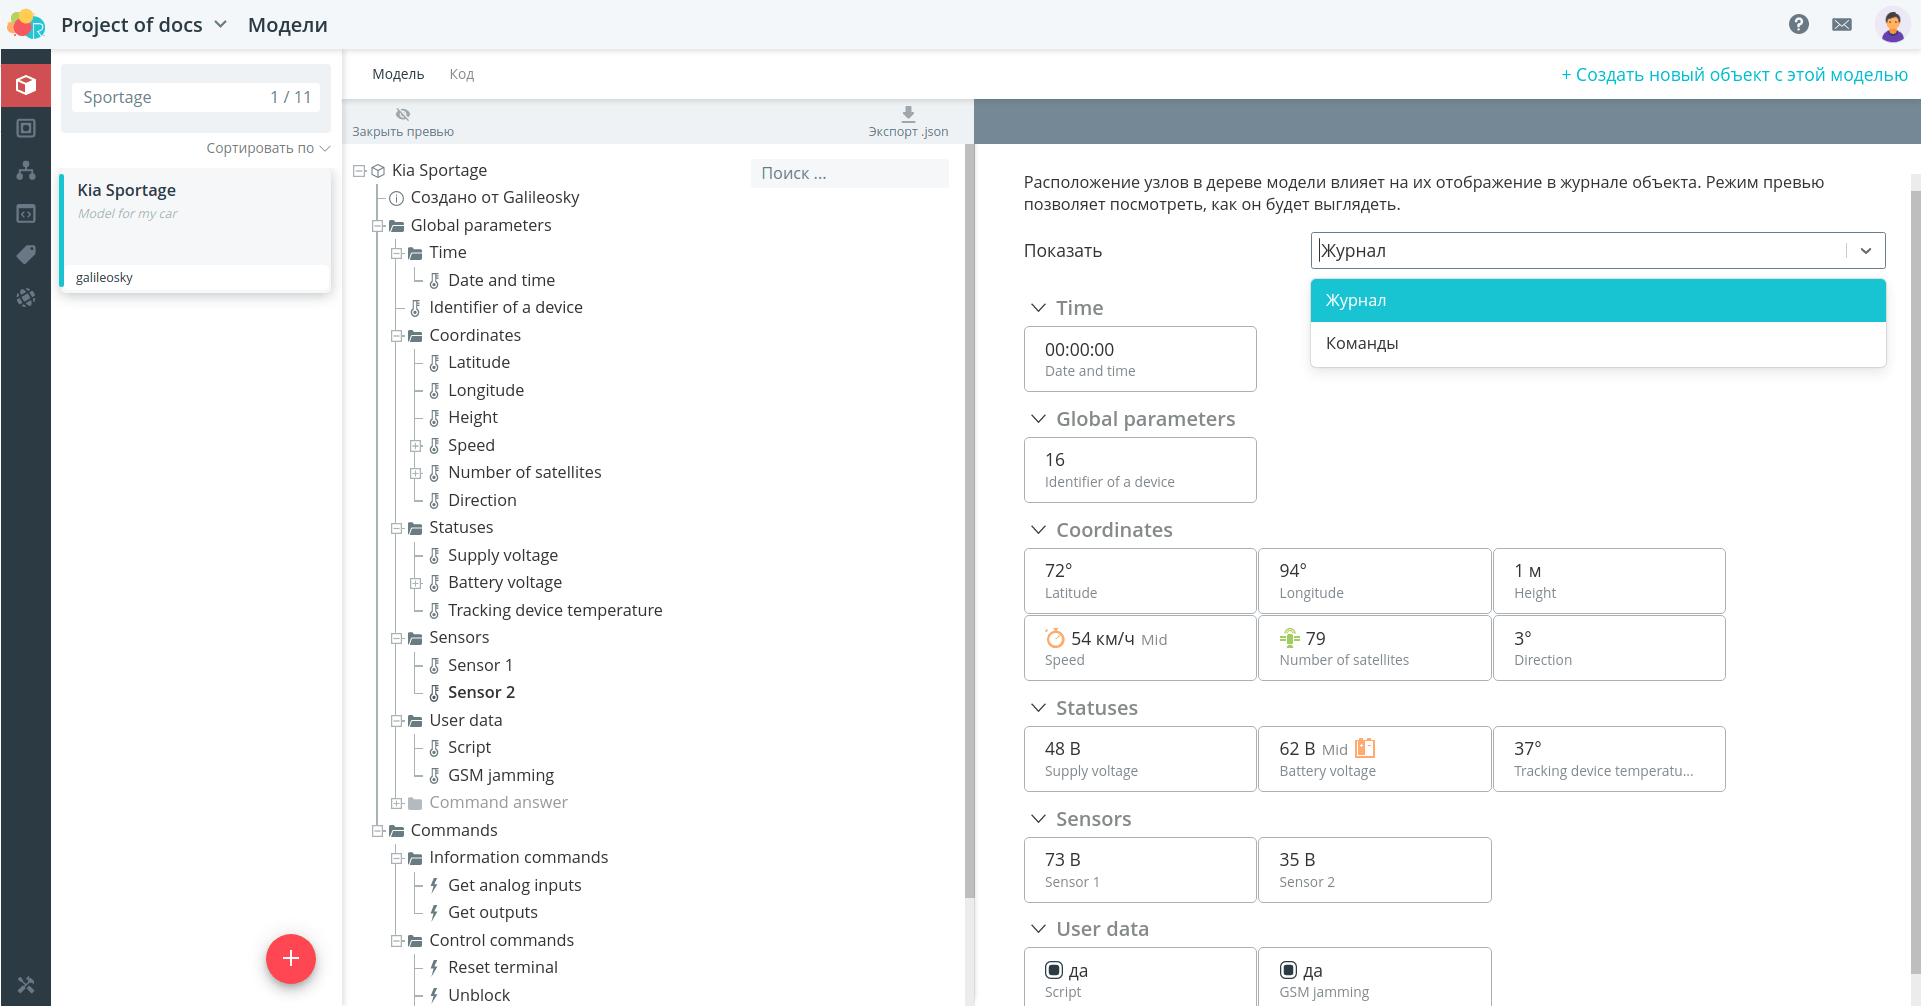This screenshot has width=1921, height=1006.
Task: Open the Project of docs dropdown
Action: point(144,25)
